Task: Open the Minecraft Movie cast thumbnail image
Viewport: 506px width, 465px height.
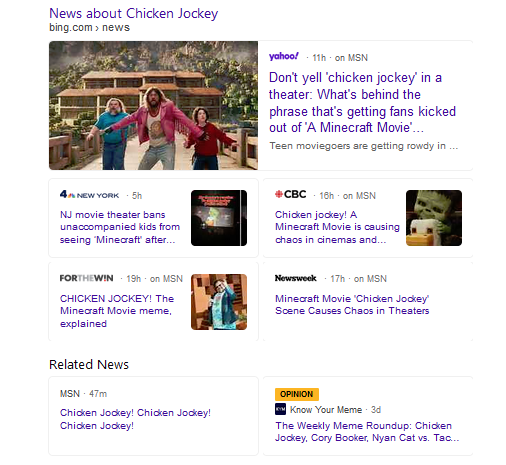Action: coord(153,105)
